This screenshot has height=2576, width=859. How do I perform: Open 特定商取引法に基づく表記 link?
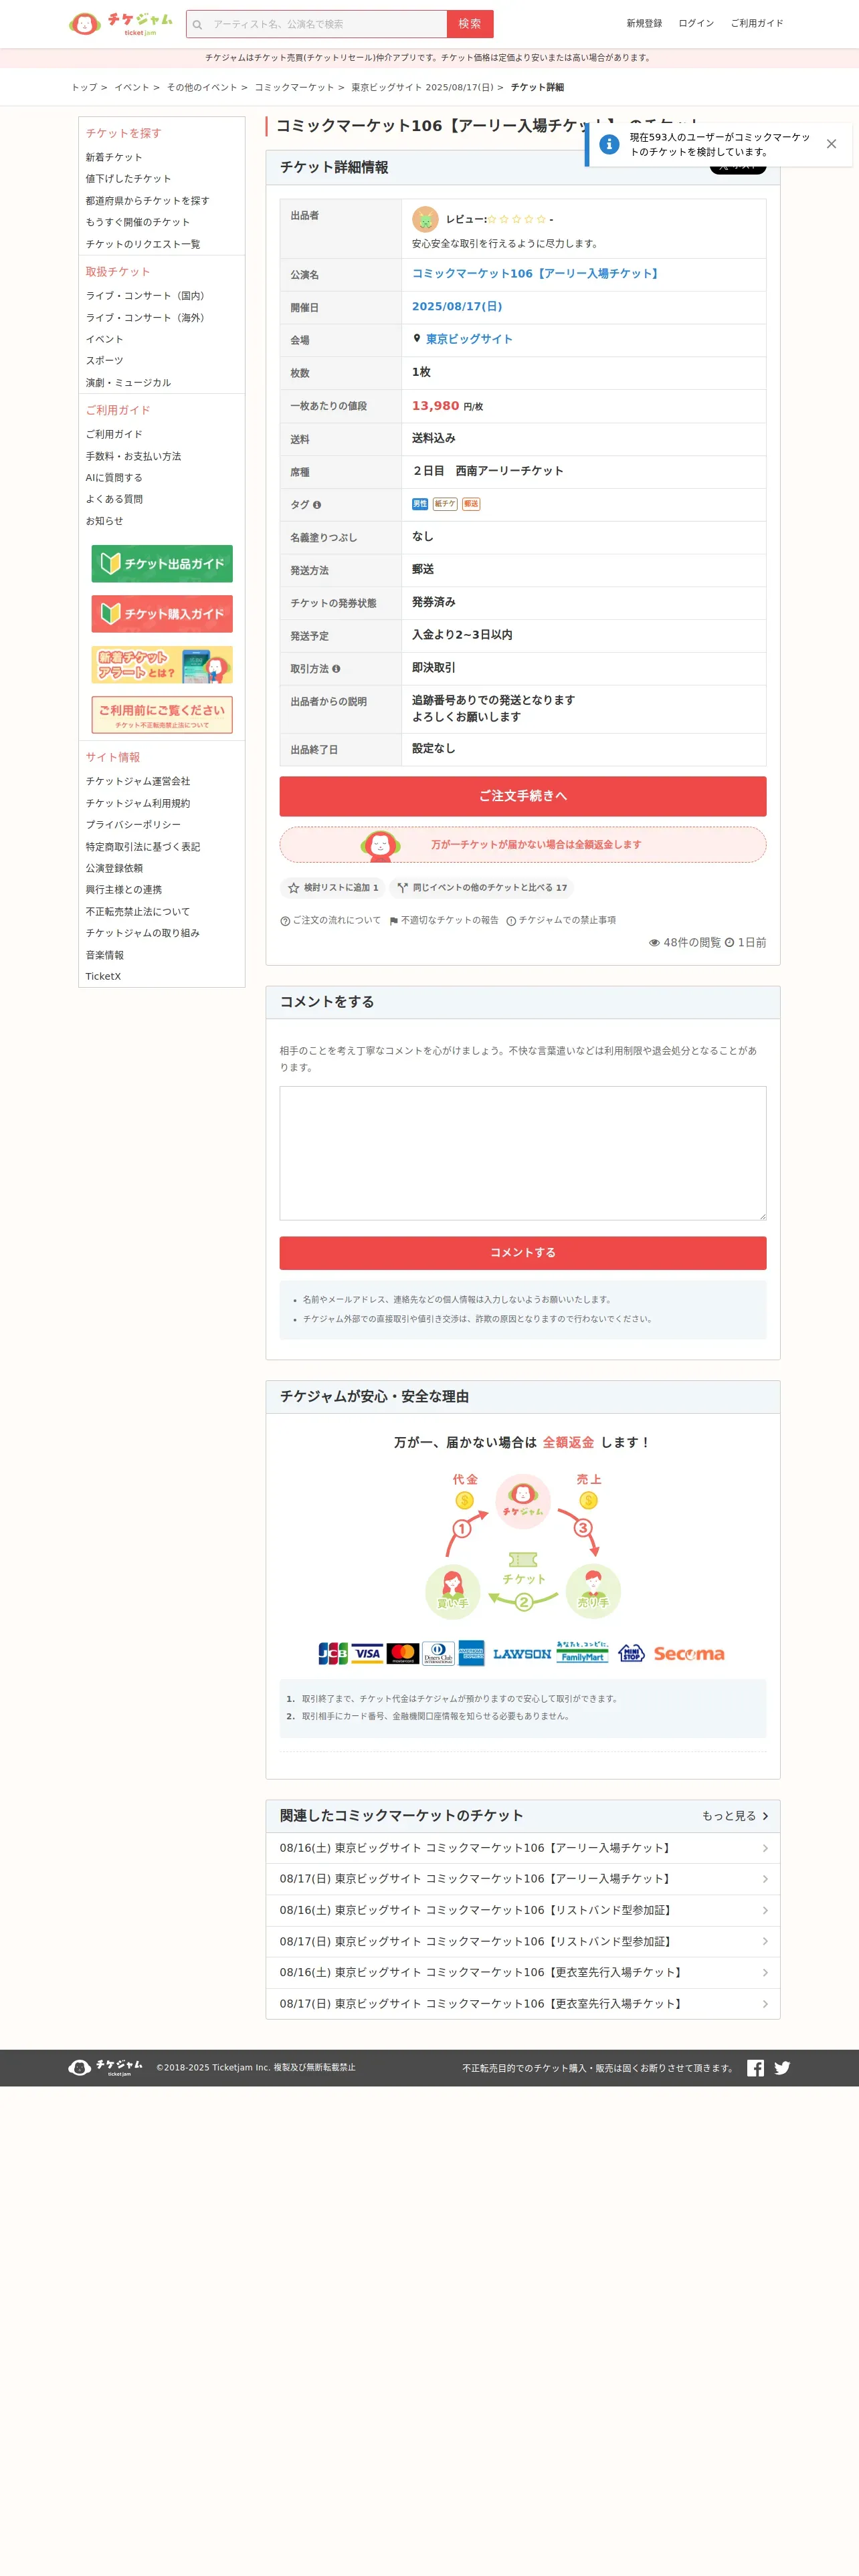143,848
